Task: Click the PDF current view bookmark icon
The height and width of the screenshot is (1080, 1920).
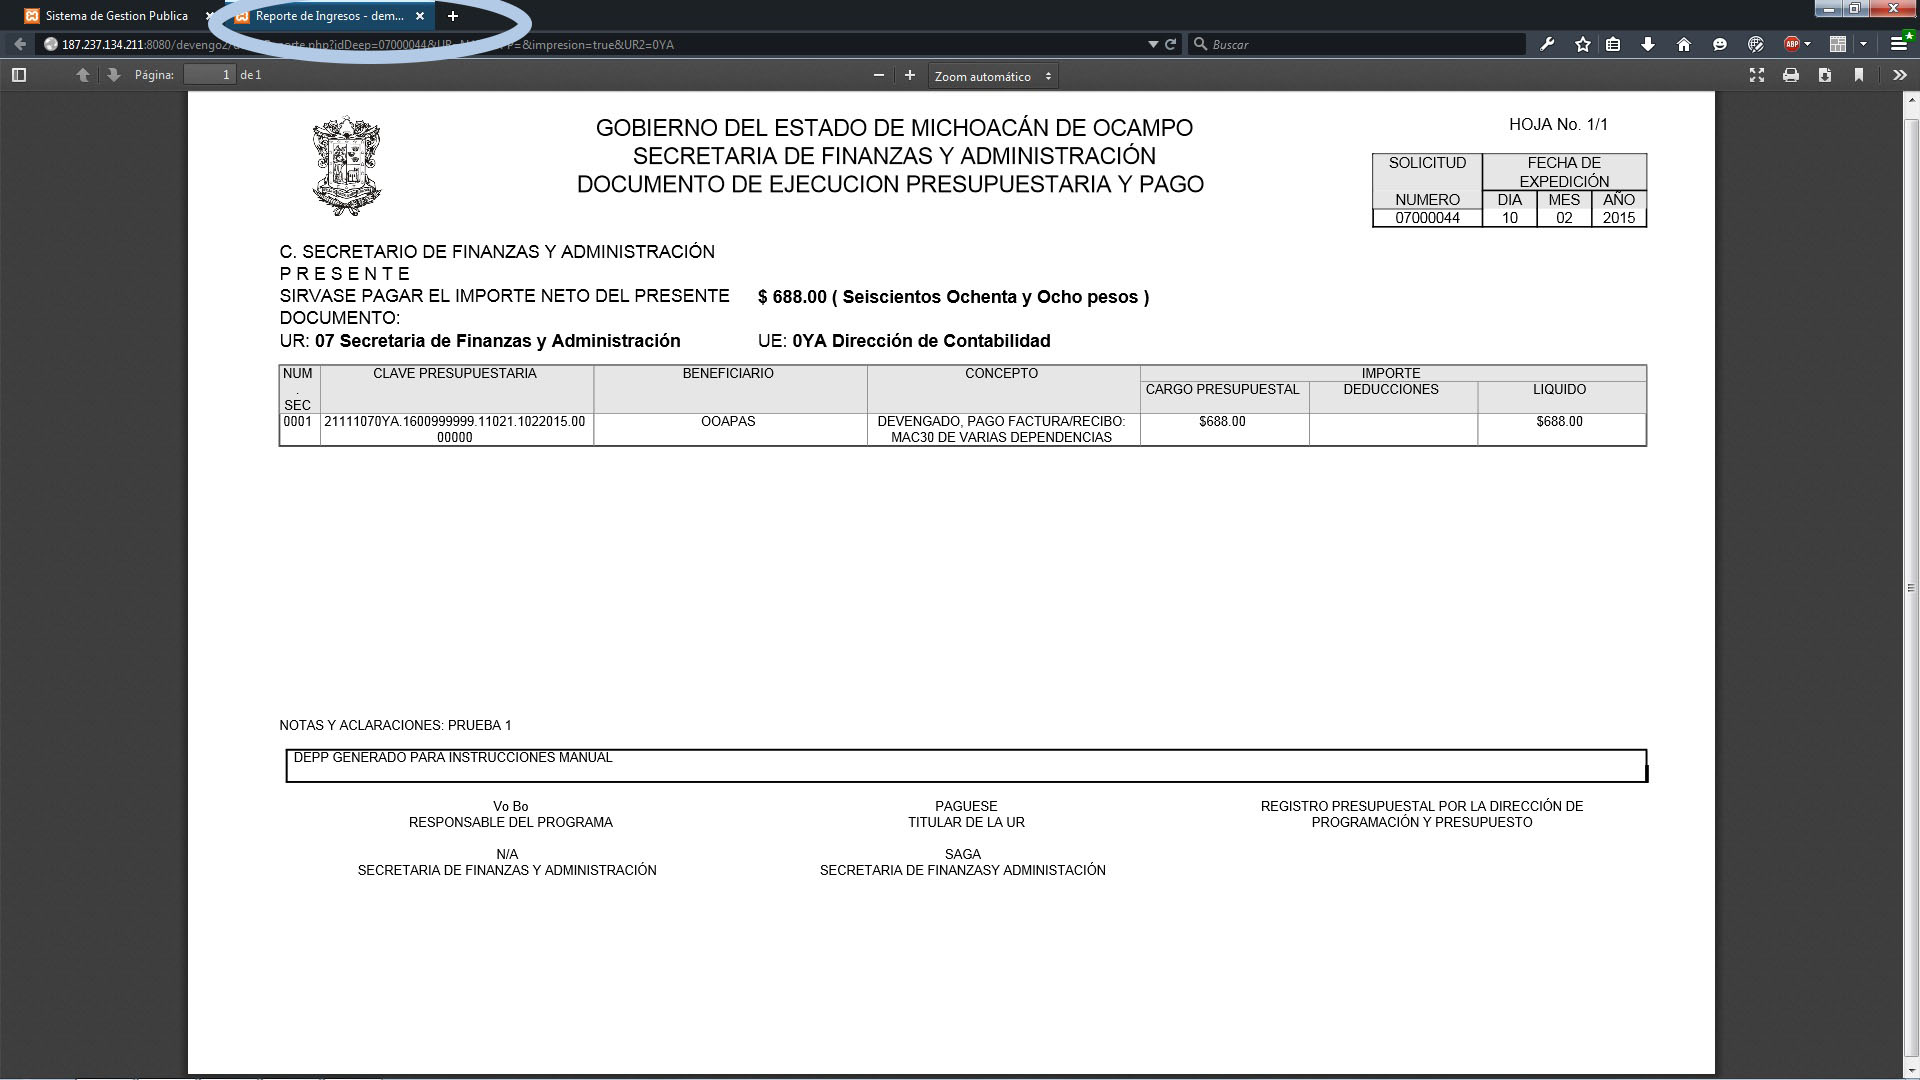Action: (1859, 75)
